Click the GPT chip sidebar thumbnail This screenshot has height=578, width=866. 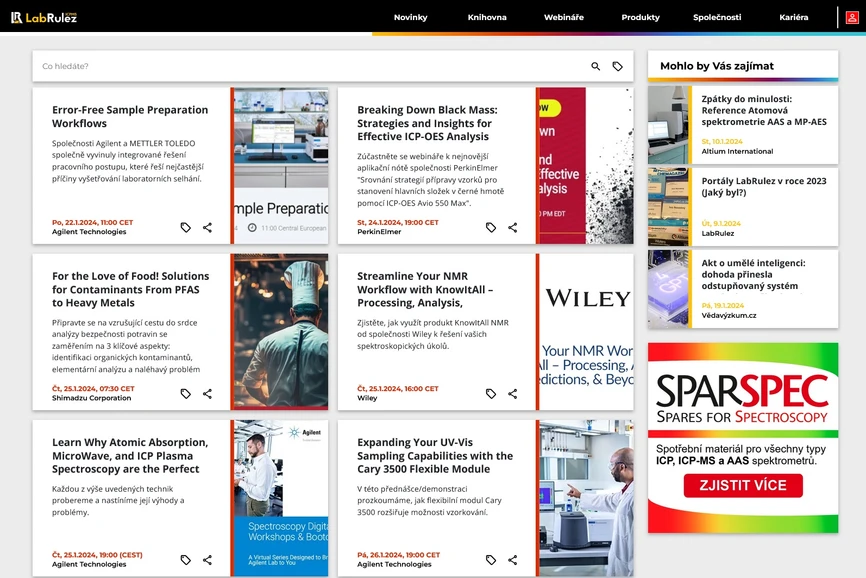point(668,289)
